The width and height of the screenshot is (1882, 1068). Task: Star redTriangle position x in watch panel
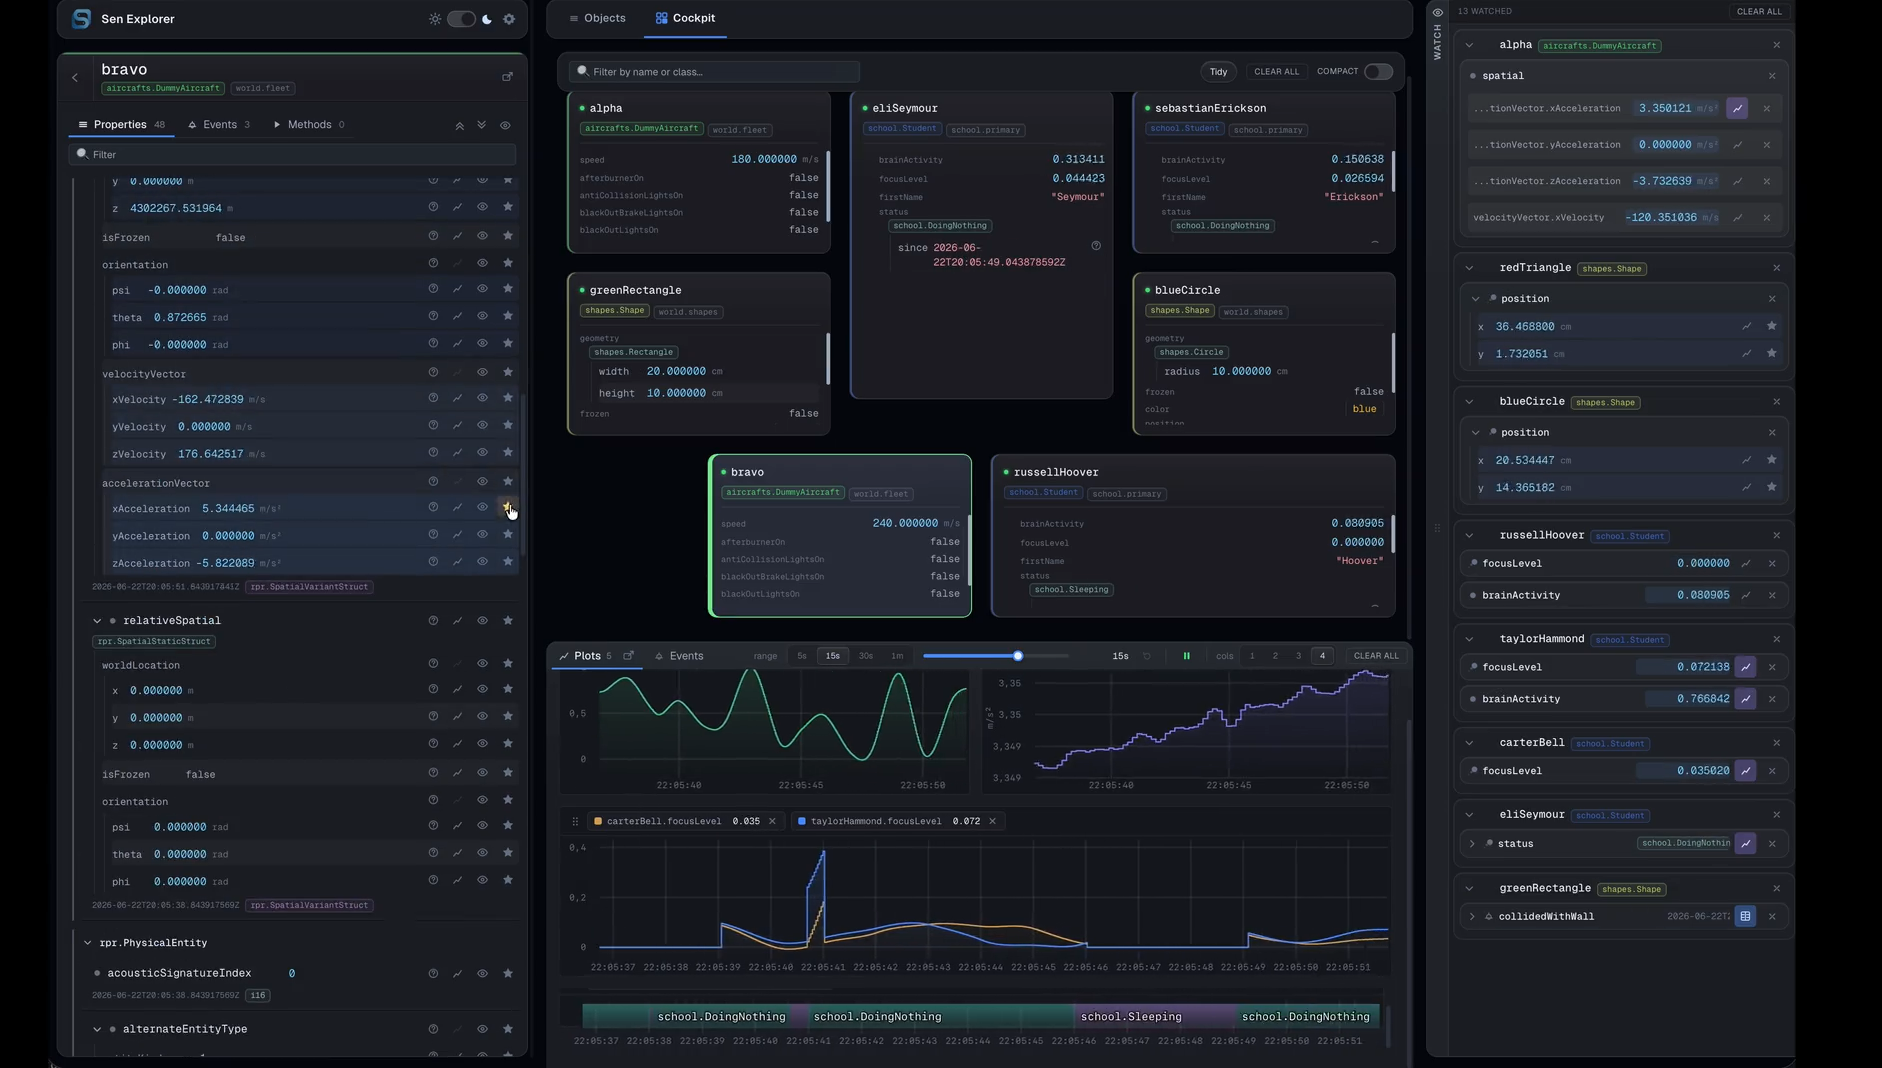[1771, 326]
